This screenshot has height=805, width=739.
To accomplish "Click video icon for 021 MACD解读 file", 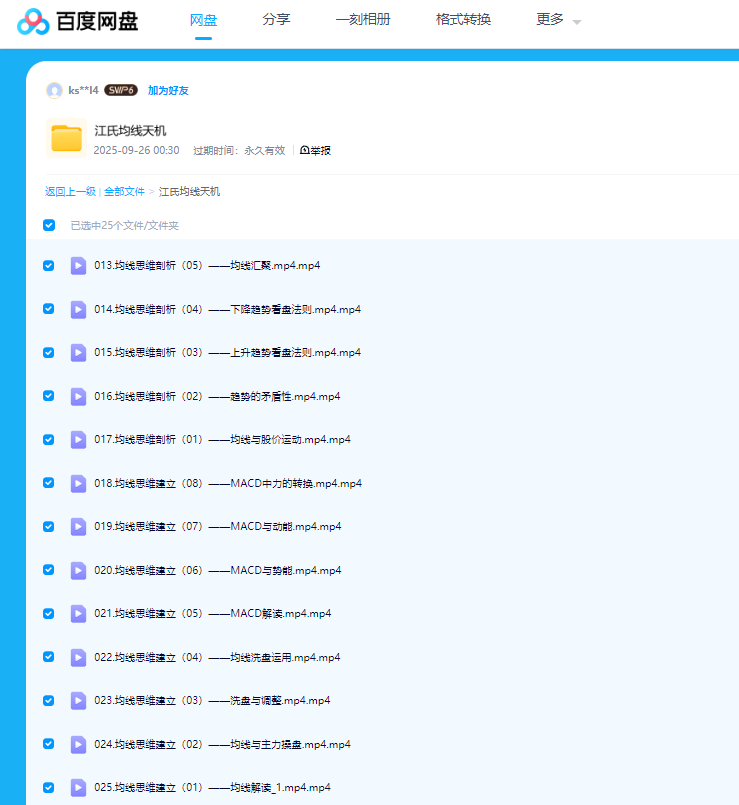I will [x=78, y=614].
